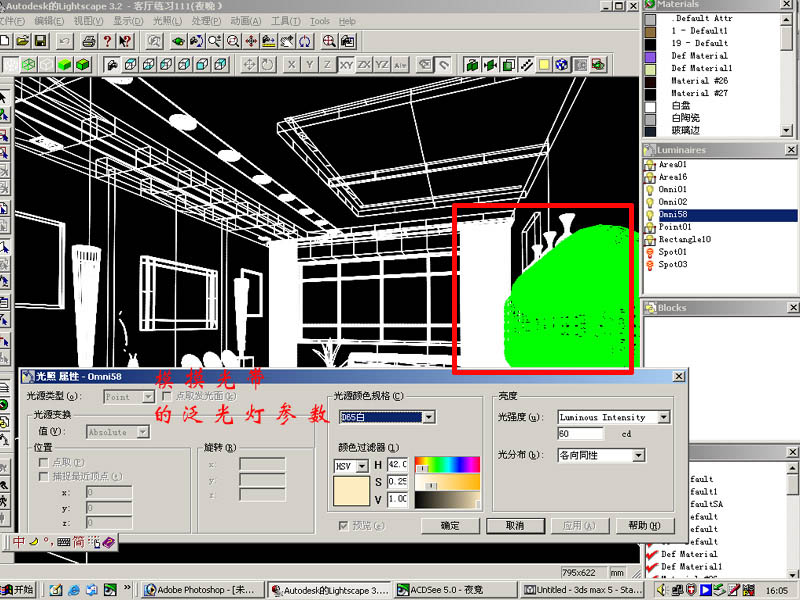Open the Tools menu

(319, 21)
